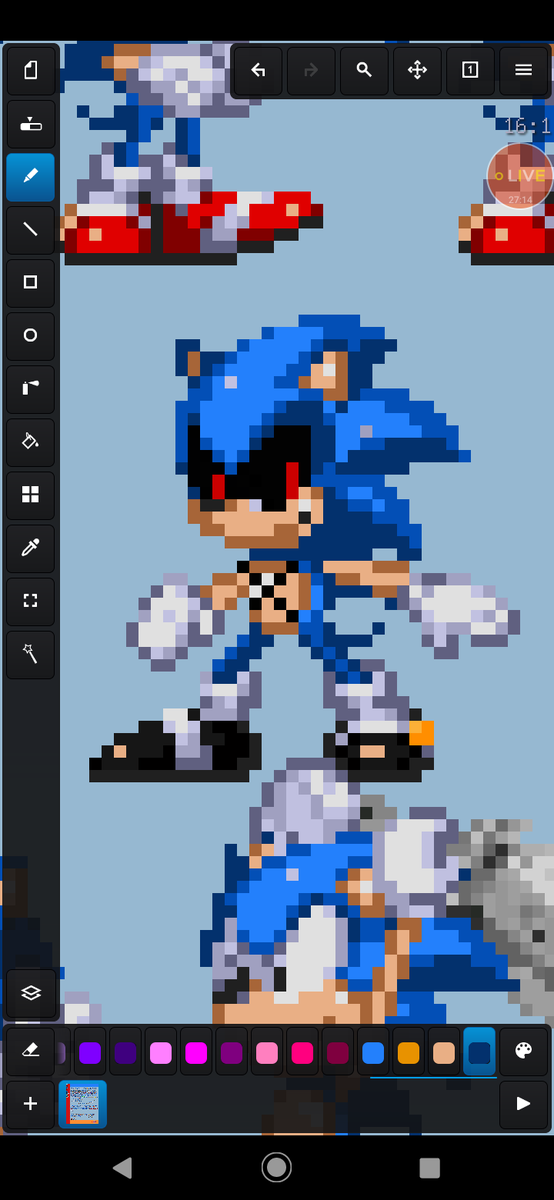Tap the frame number 1 icon
The image size is (554, 1200).
click(470, 70)
